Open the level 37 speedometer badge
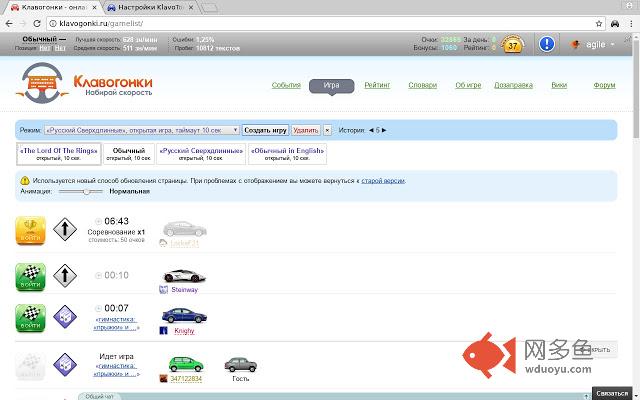 513,44
